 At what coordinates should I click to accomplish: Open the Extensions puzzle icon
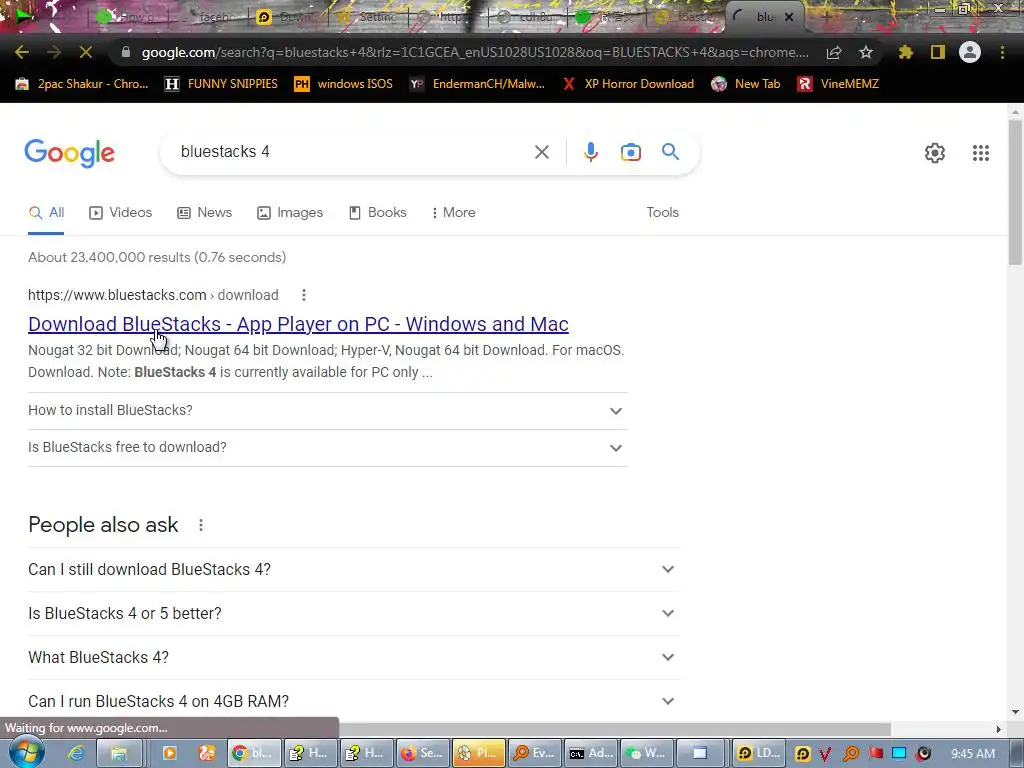pyautogui.click(x=905, y=52)
